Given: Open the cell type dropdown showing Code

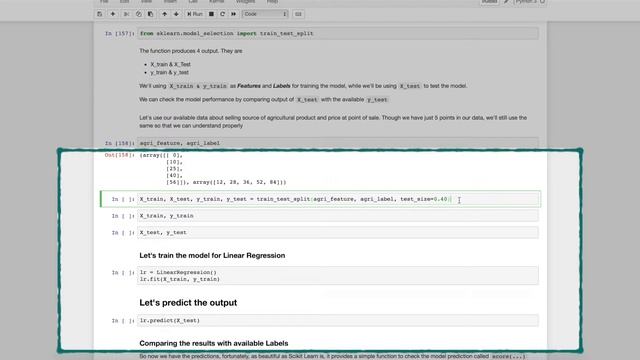Looking at the screenshot, I should click(x=265, y=14).
